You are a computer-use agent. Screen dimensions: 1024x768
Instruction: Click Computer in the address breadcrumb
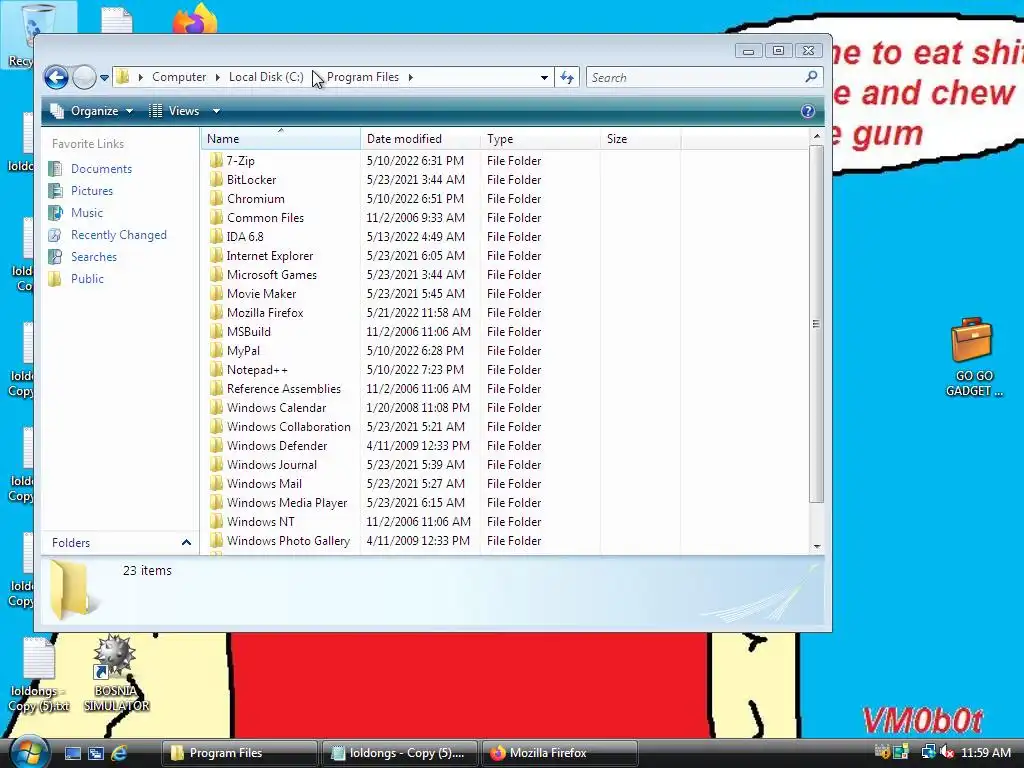pos(179,77)
